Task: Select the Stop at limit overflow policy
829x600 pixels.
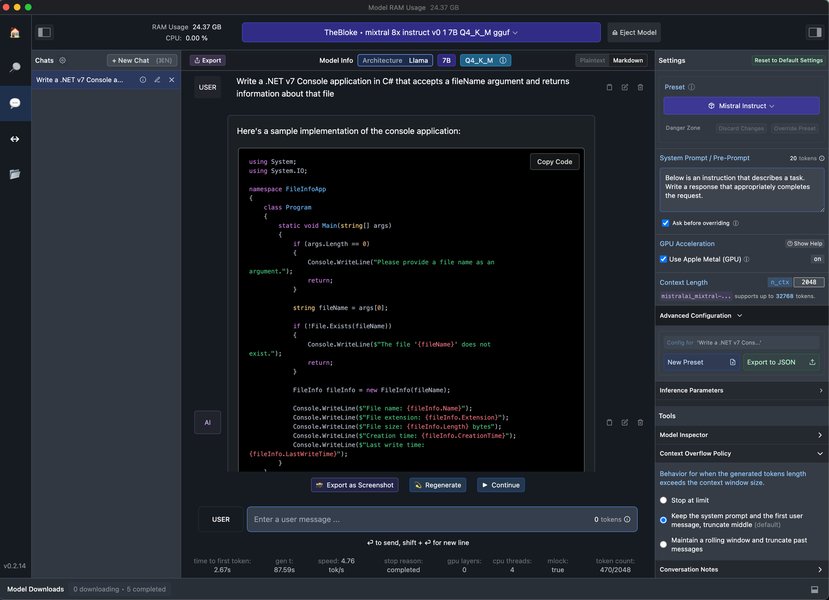Action: click(x=664, y=500)
